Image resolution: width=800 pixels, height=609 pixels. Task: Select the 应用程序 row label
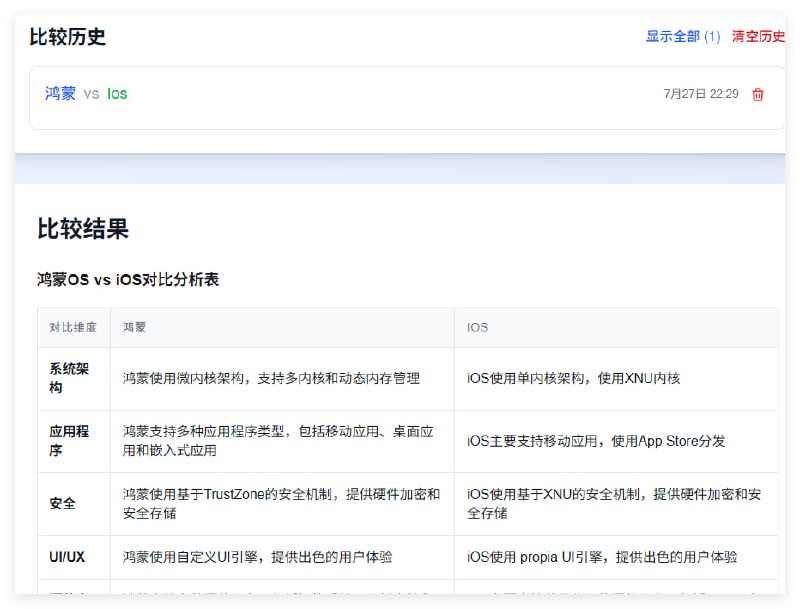69,441
